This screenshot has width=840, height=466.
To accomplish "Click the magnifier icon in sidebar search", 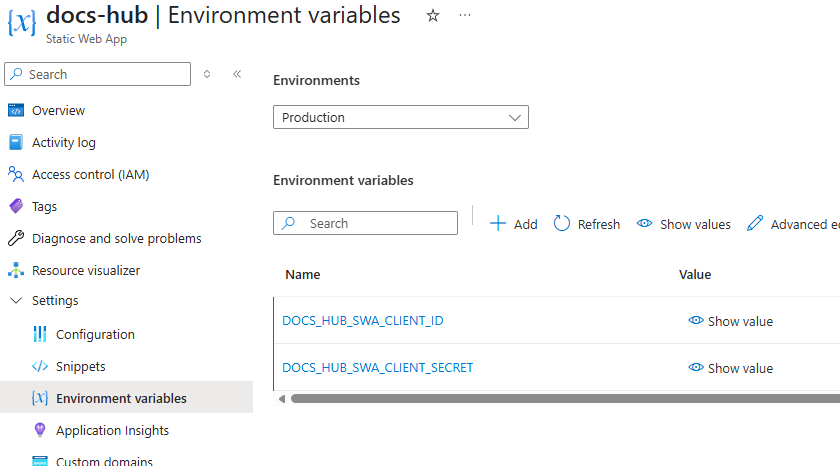I will tap(17, 74).
